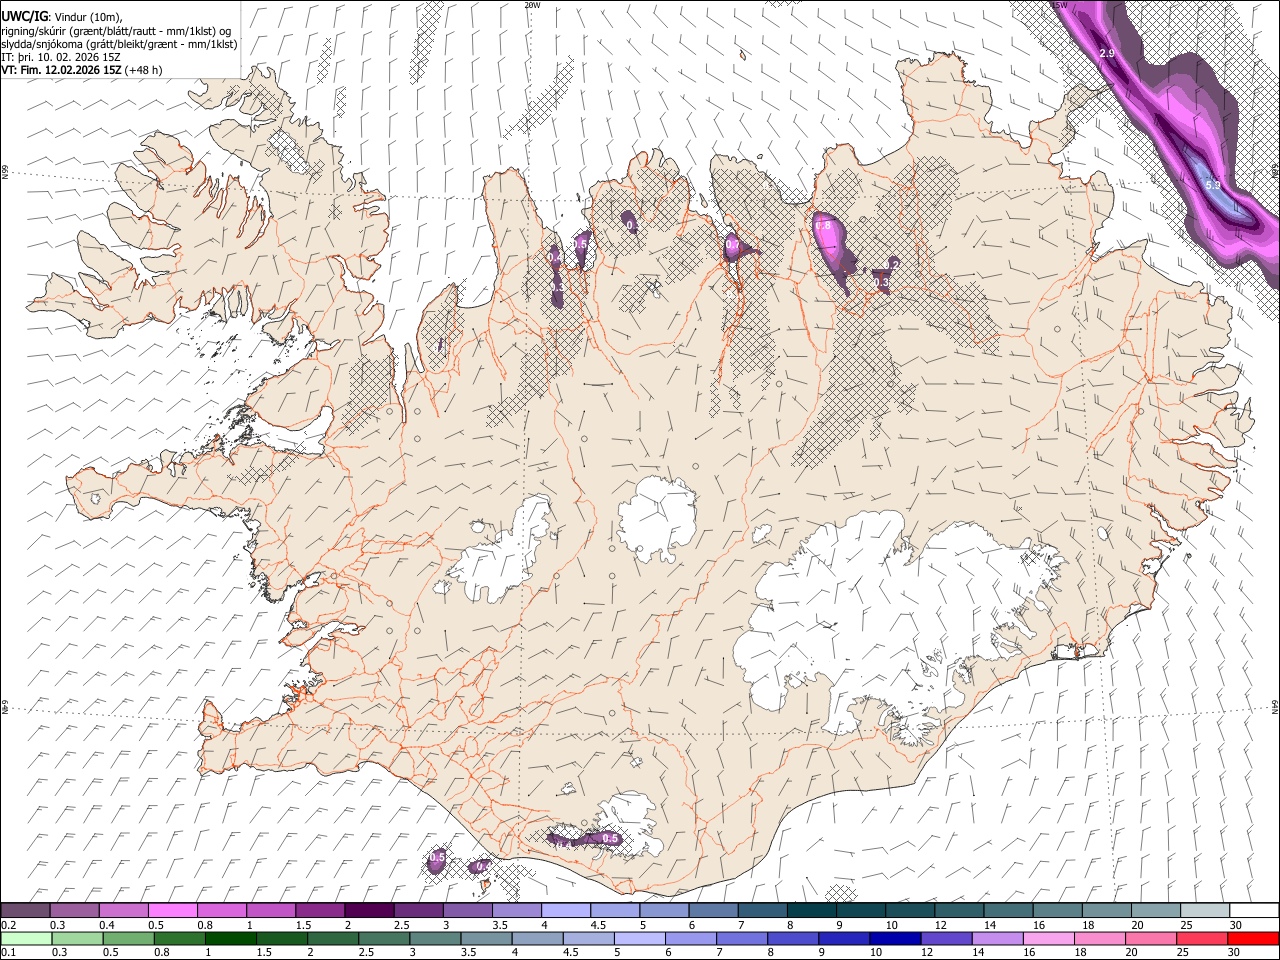
Task: Click the upper legend swatch between 0.2 and 0.3
Action: (x=25, y=910)
